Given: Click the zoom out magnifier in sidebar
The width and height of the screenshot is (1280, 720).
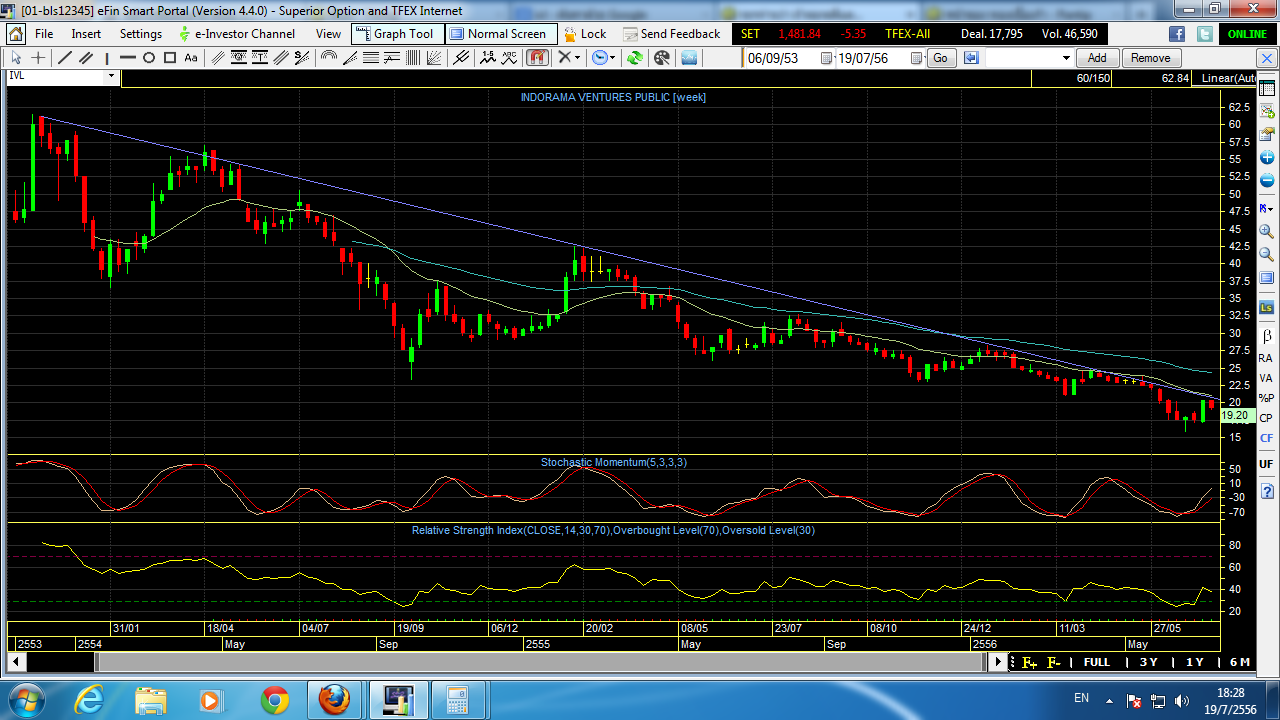Looking at the screenshot, I should click(x=1267, y=255).
